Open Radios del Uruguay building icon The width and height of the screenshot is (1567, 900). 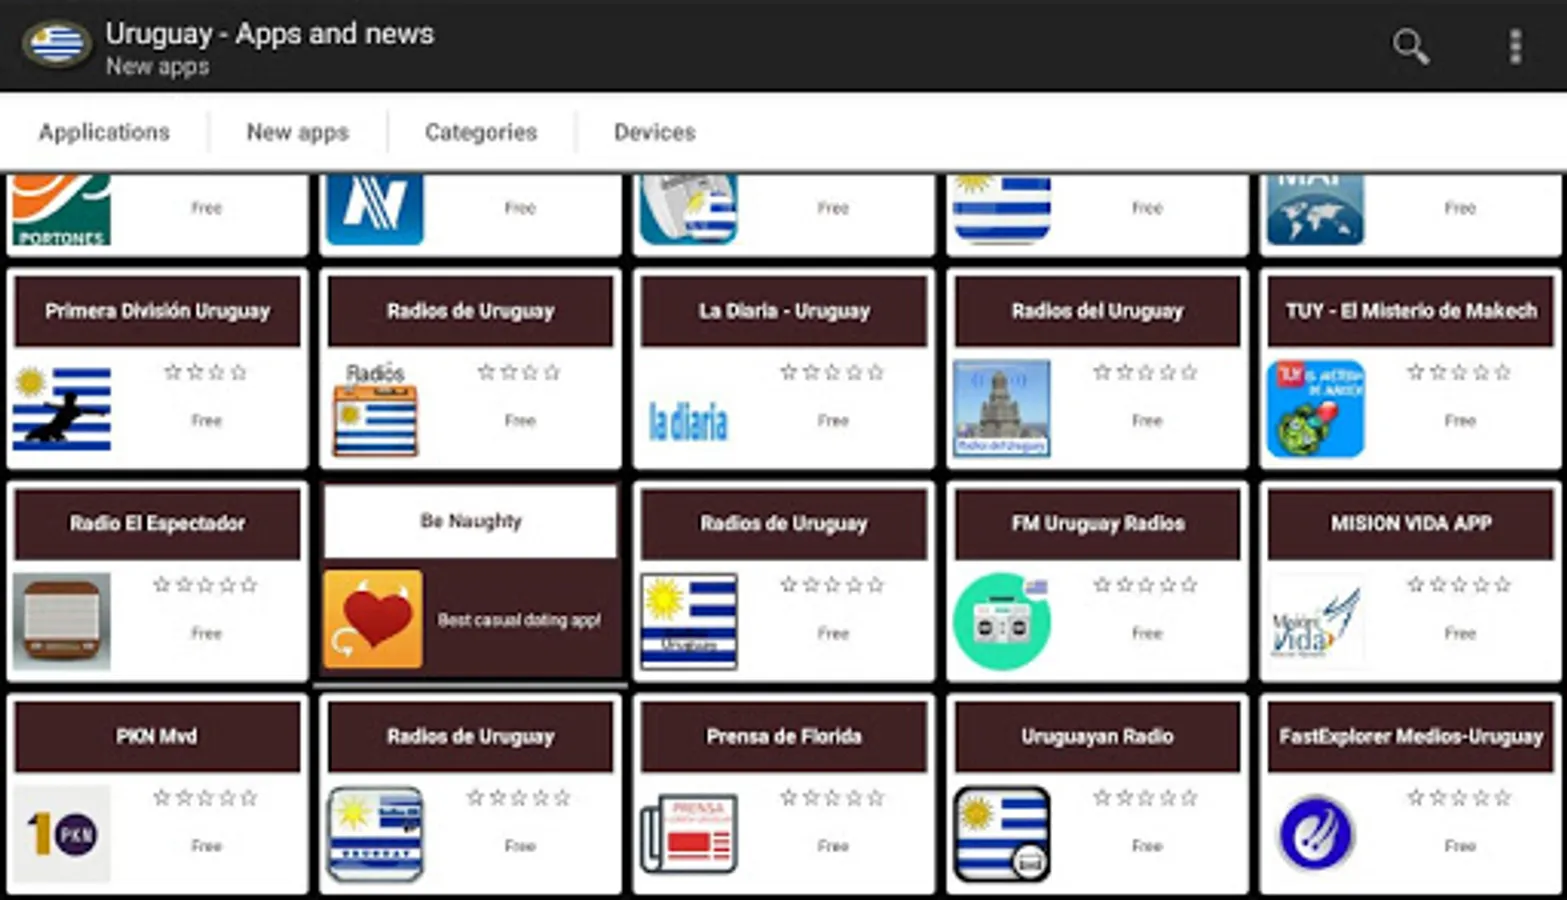point(1002,408)
